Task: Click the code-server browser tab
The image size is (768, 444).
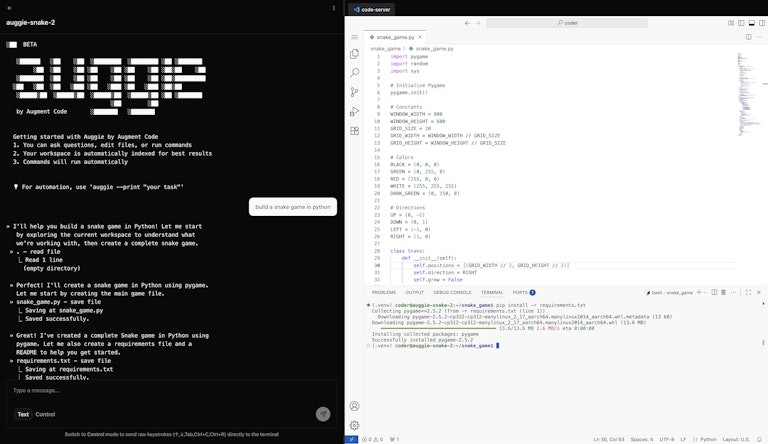Action: pyautogui.click(x=371, y=9)
